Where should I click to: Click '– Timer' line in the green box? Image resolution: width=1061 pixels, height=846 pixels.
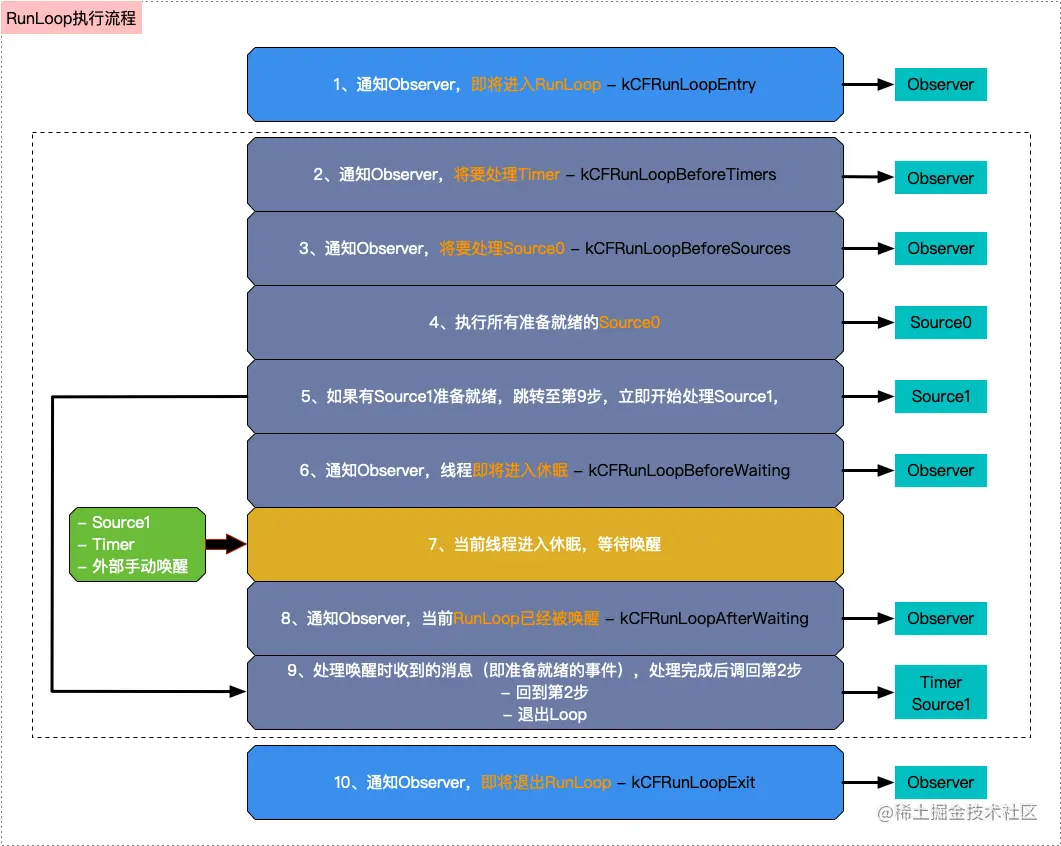pyautogui.click(x=106, y=544)
